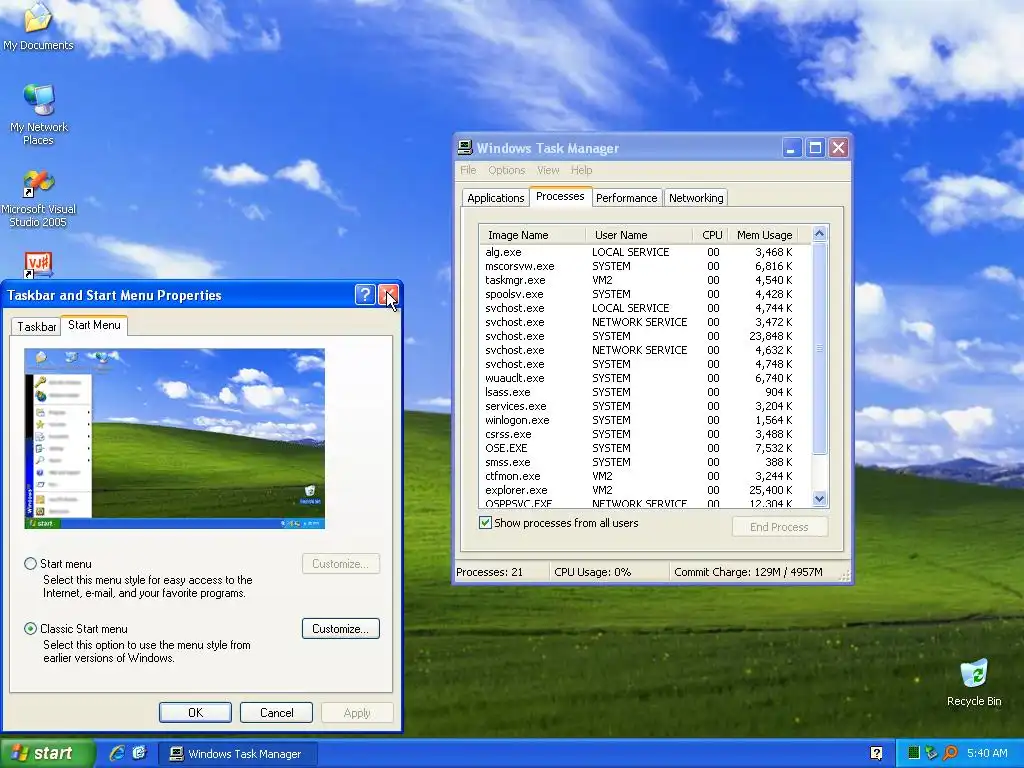
Task: Toggle Show processes from all users checkbox
Action: click(485, 522)
